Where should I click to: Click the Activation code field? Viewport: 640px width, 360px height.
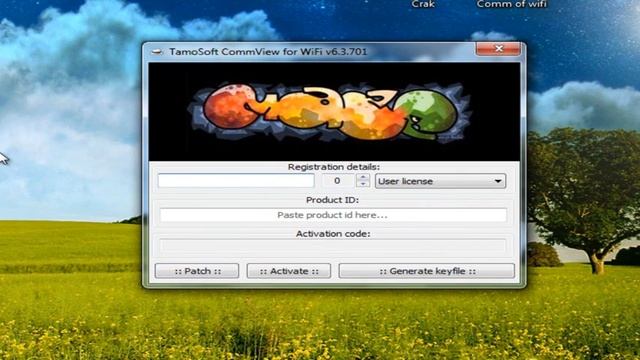click(333, 246)
